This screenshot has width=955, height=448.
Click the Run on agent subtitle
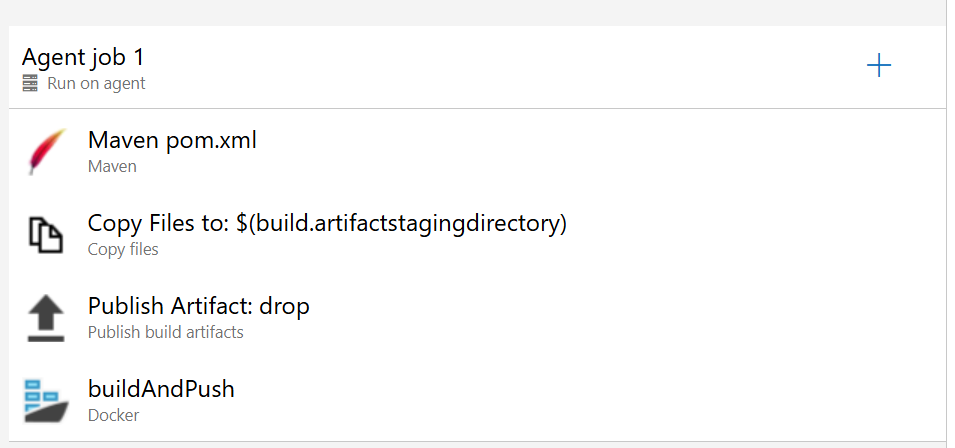coord(96,84)
